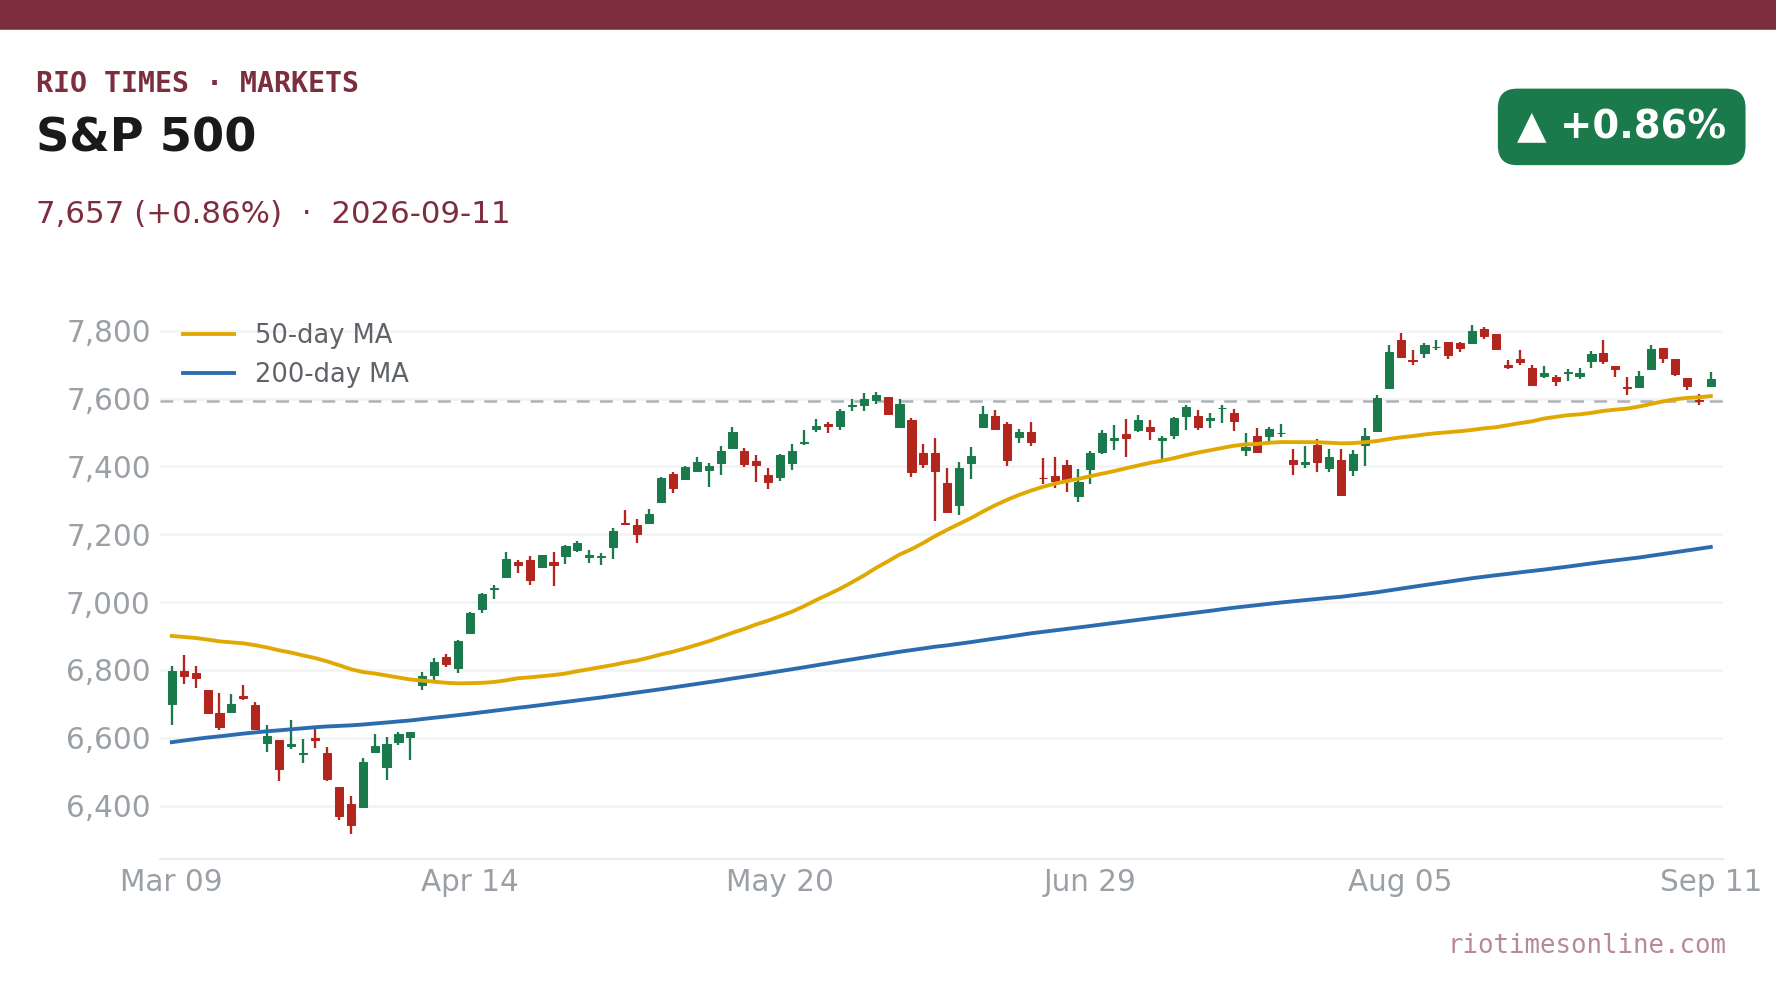Click the 7,200 y-axis label
The height and width of the screenshot is (999, 1776).
click(x=108, y=535)
